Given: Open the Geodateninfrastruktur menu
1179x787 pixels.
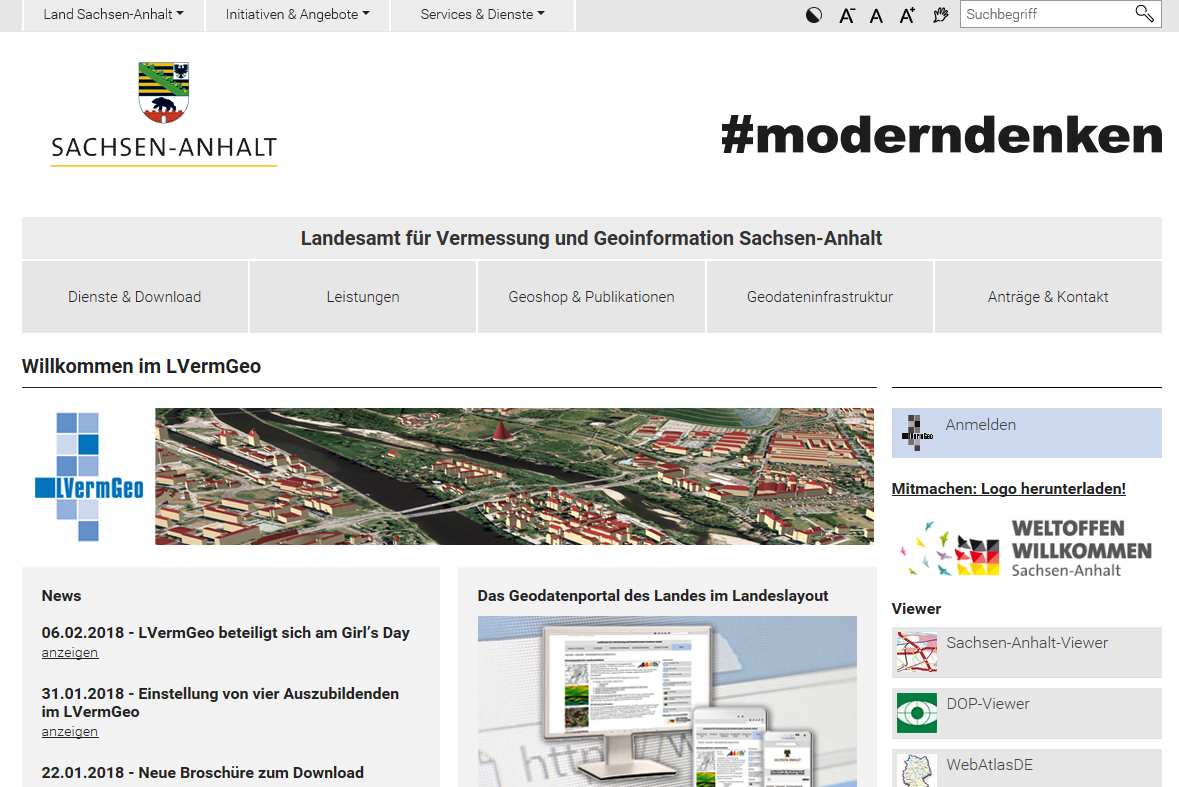Looking at the screenshot, I should (x=820, y=297).
